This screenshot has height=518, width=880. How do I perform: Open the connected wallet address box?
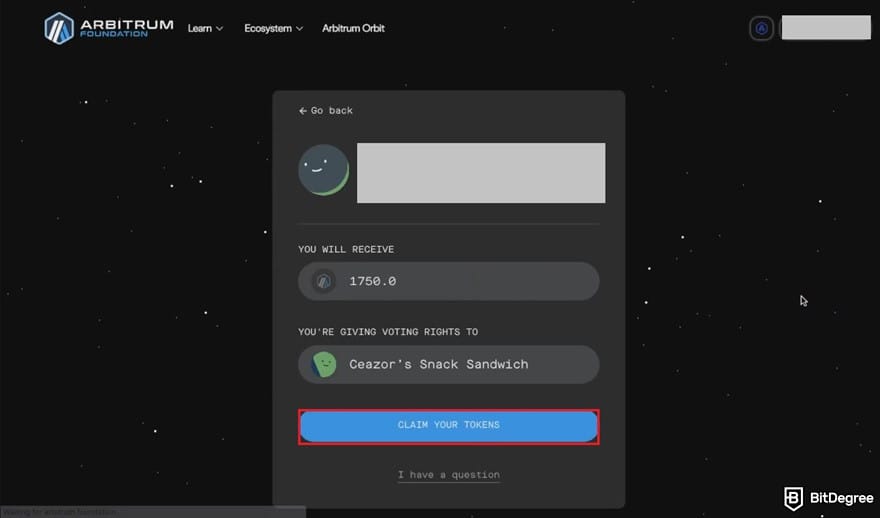coord(825,28)
